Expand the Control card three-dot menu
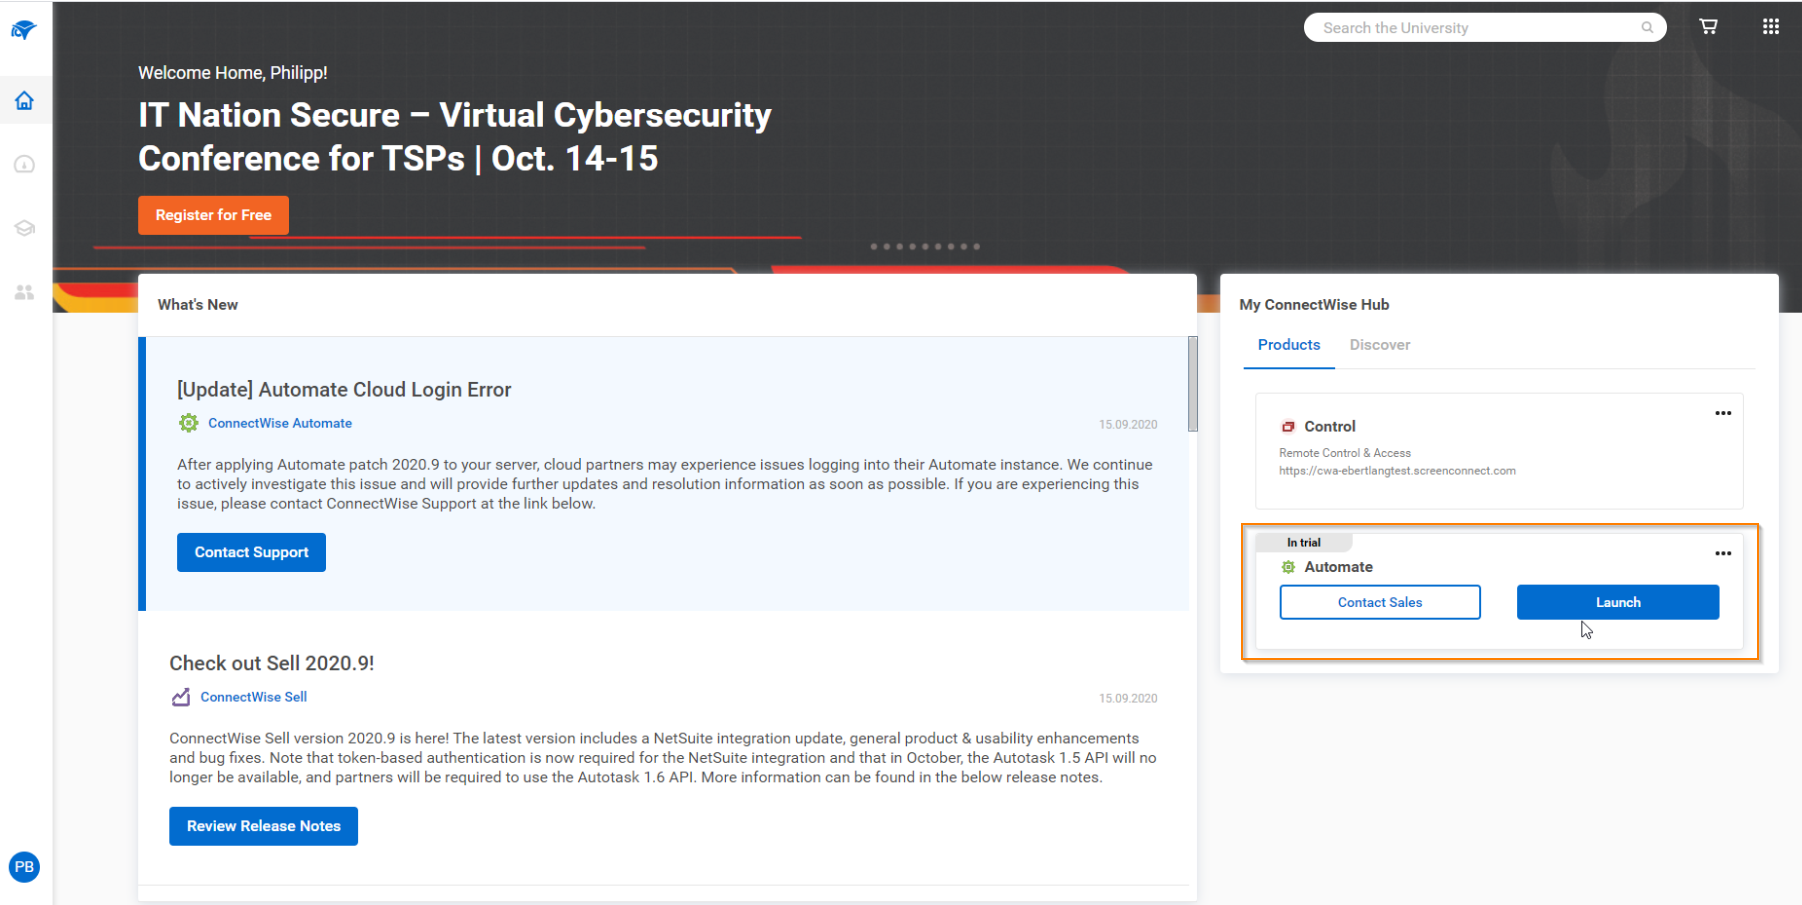 coord(1723,413)
